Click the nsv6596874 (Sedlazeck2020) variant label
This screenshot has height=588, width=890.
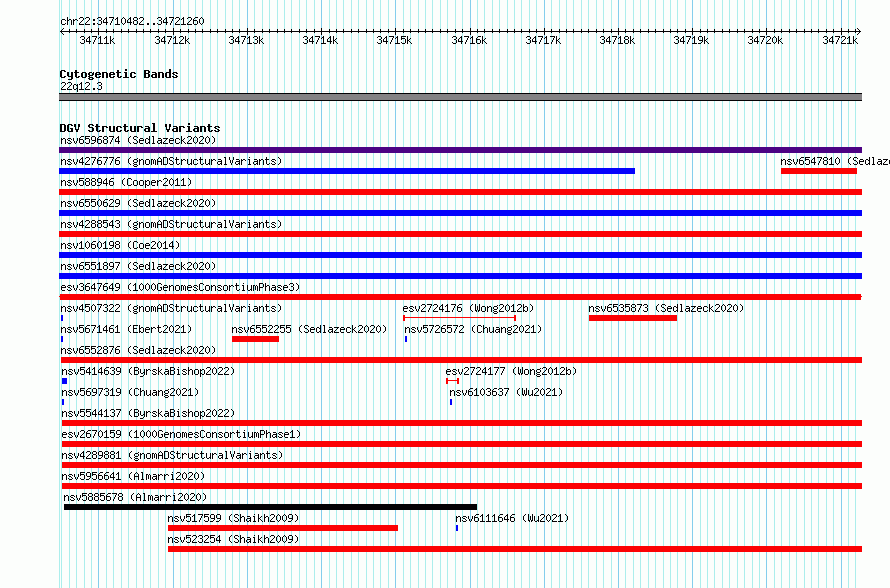pos(138,140)
